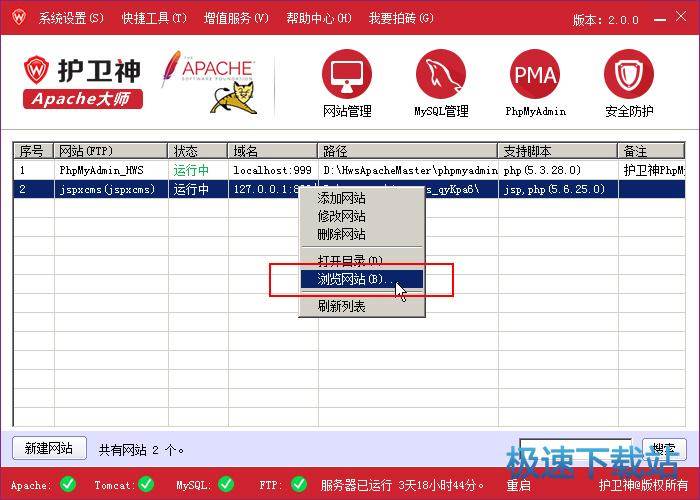
Task: Choose 浏览网站(B) from the context menu
Action: tap(362, 279)
